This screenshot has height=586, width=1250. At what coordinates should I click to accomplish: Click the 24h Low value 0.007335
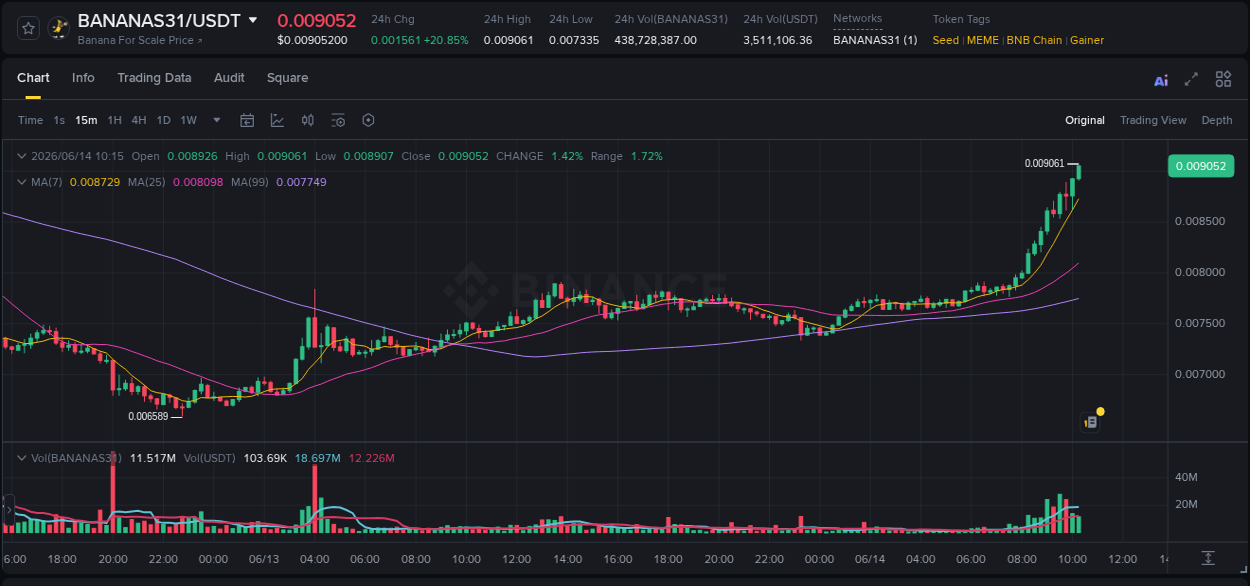pyautogui.click(x=574, y=40)
